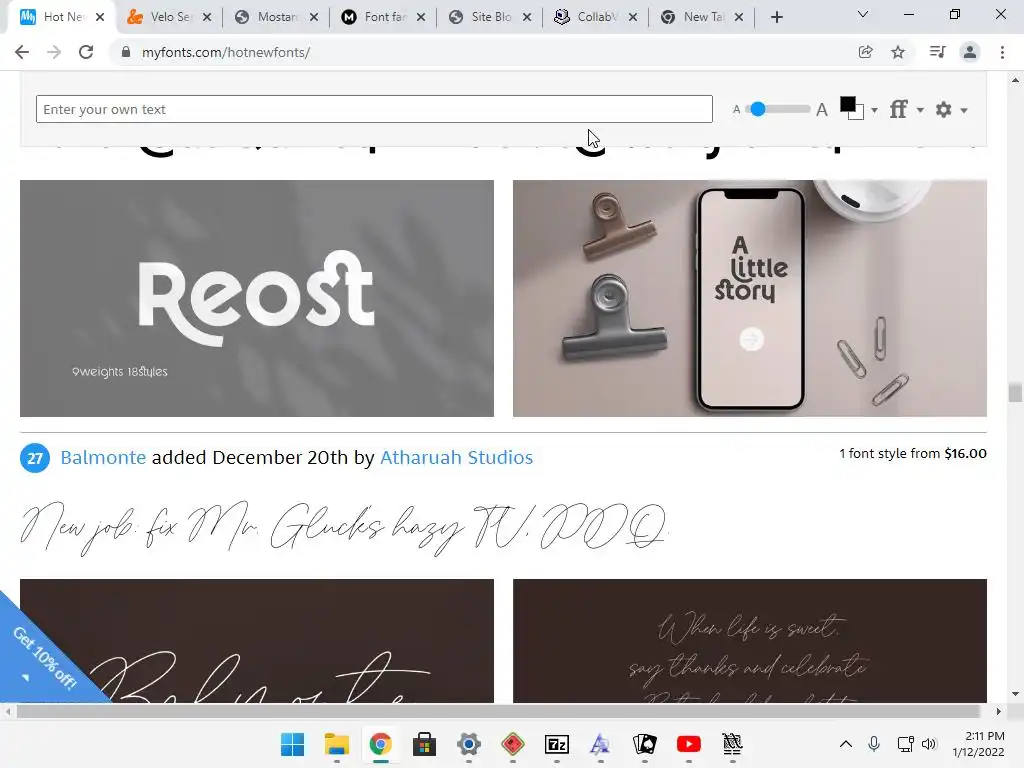Open the When life is sweet poster
Screen dimensions: 1024x768
click(x=750, y=641)
